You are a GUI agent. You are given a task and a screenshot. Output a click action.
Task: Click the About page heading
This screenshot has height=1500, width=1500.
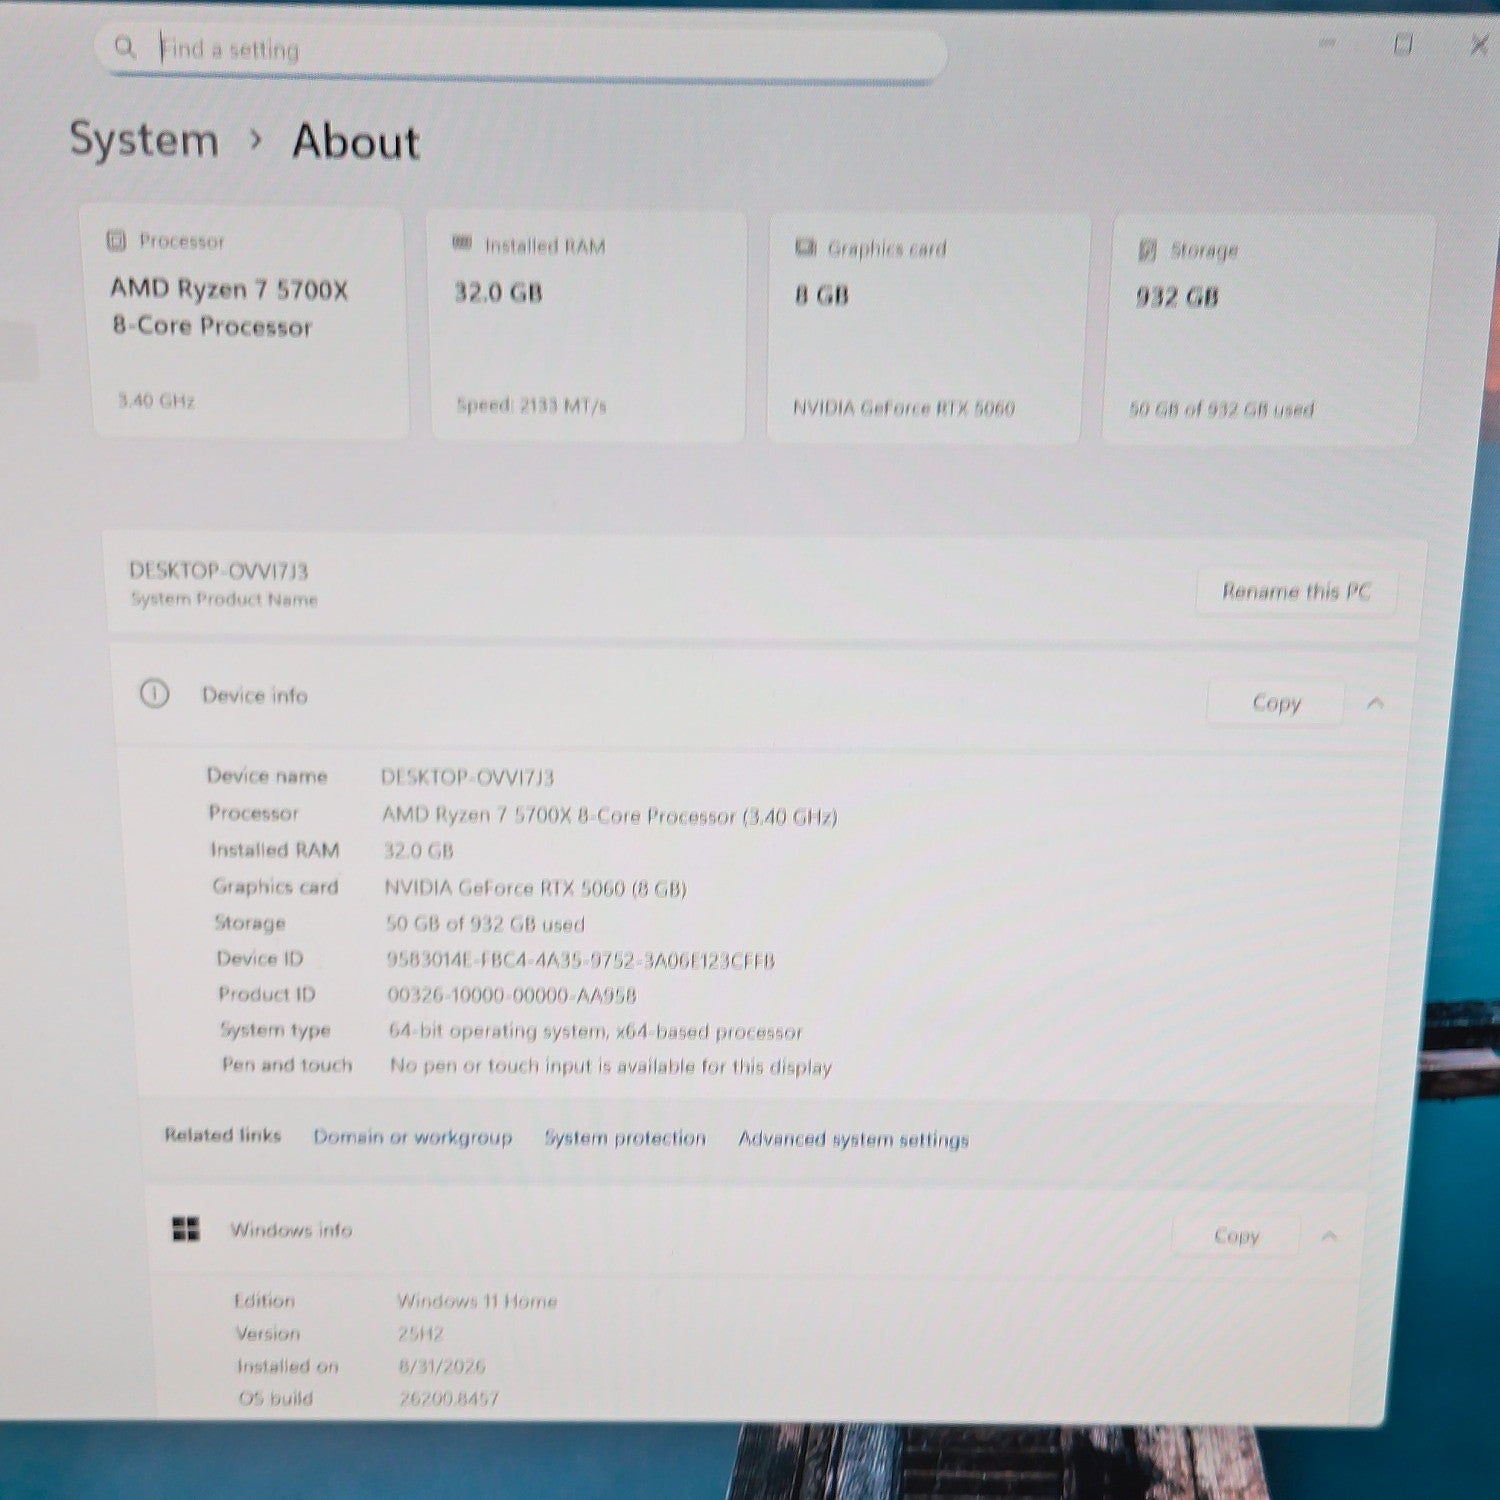(356, 141)
